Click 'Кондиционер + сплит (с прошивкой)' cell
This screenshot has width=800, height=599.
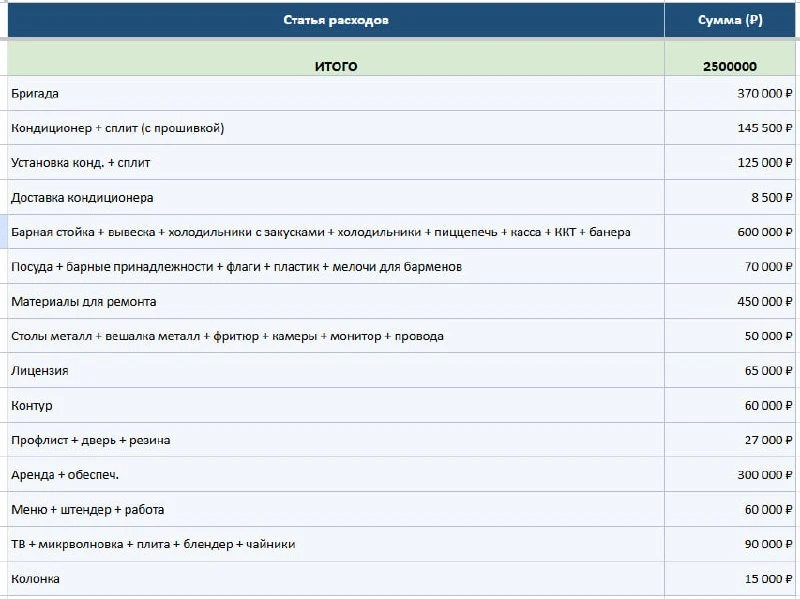point(336,128)
